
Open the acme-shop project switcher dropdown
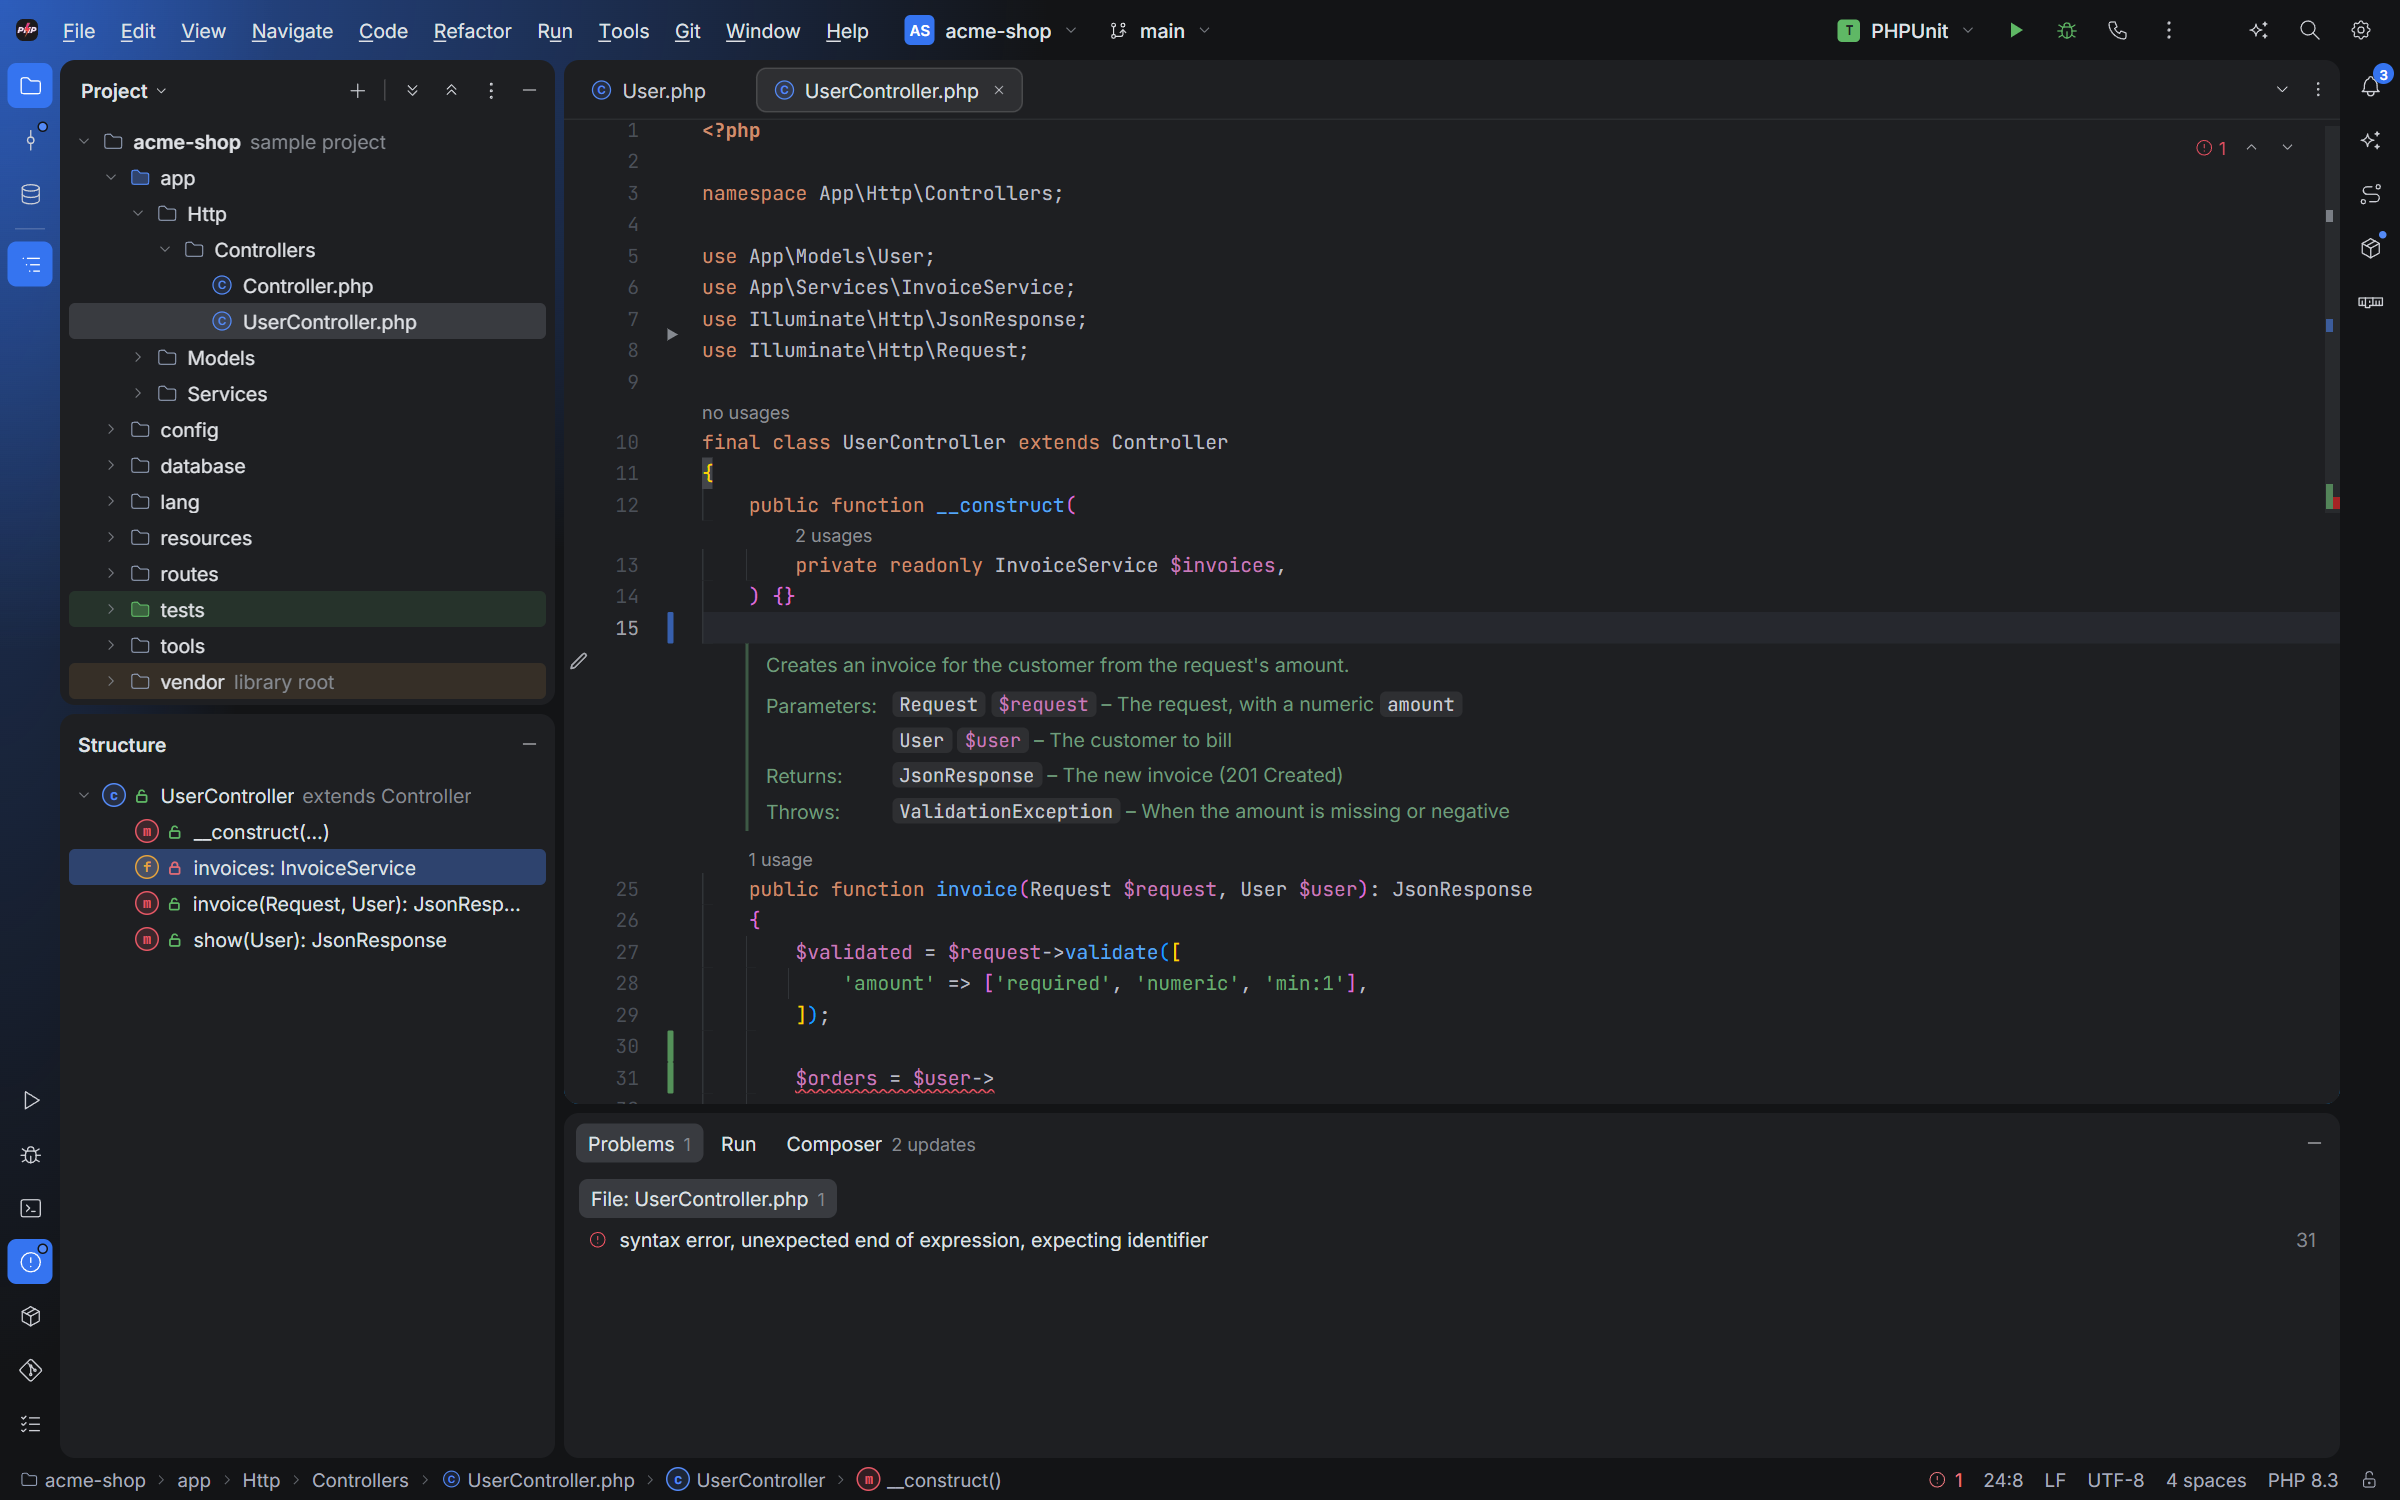click(x=990, y=31)
